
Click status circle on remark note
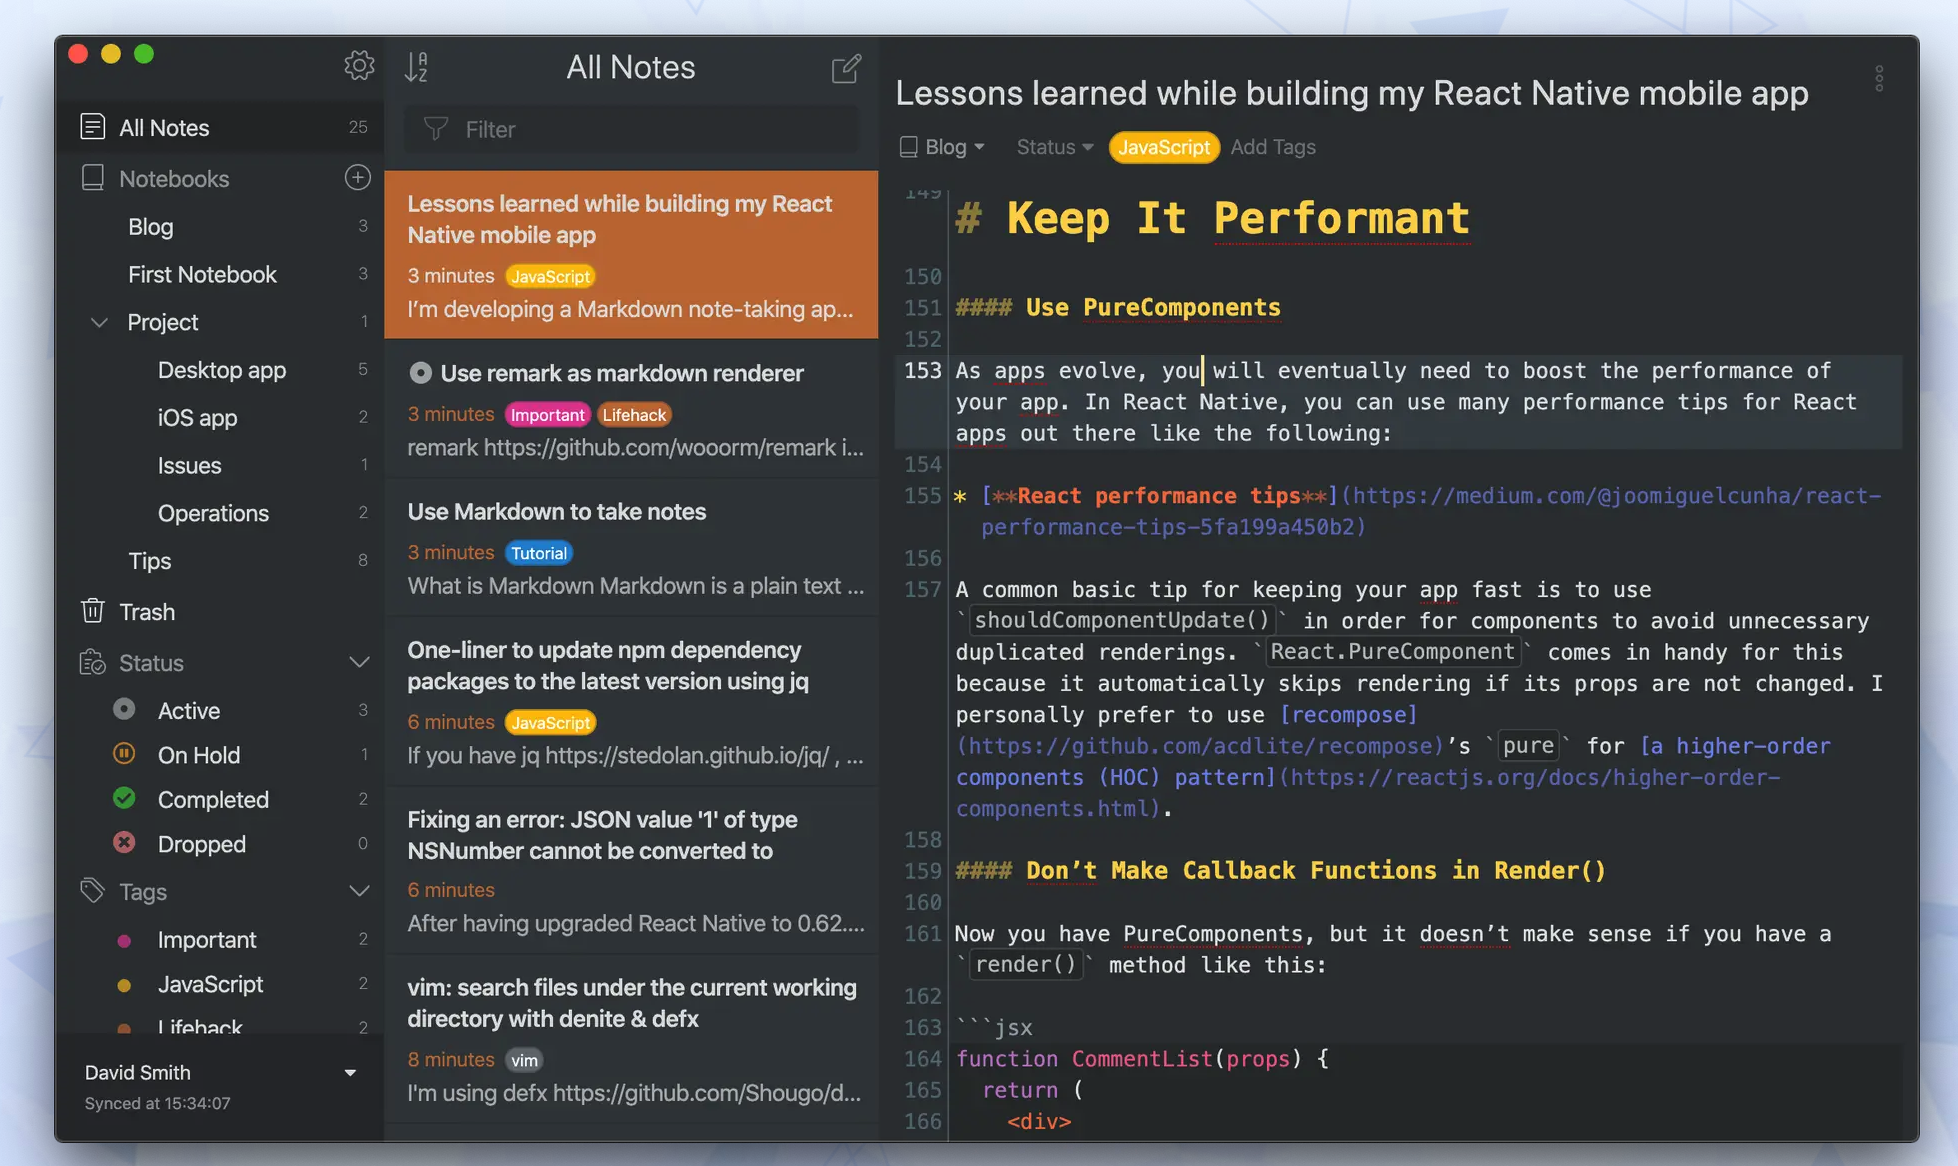coord(420,373)
